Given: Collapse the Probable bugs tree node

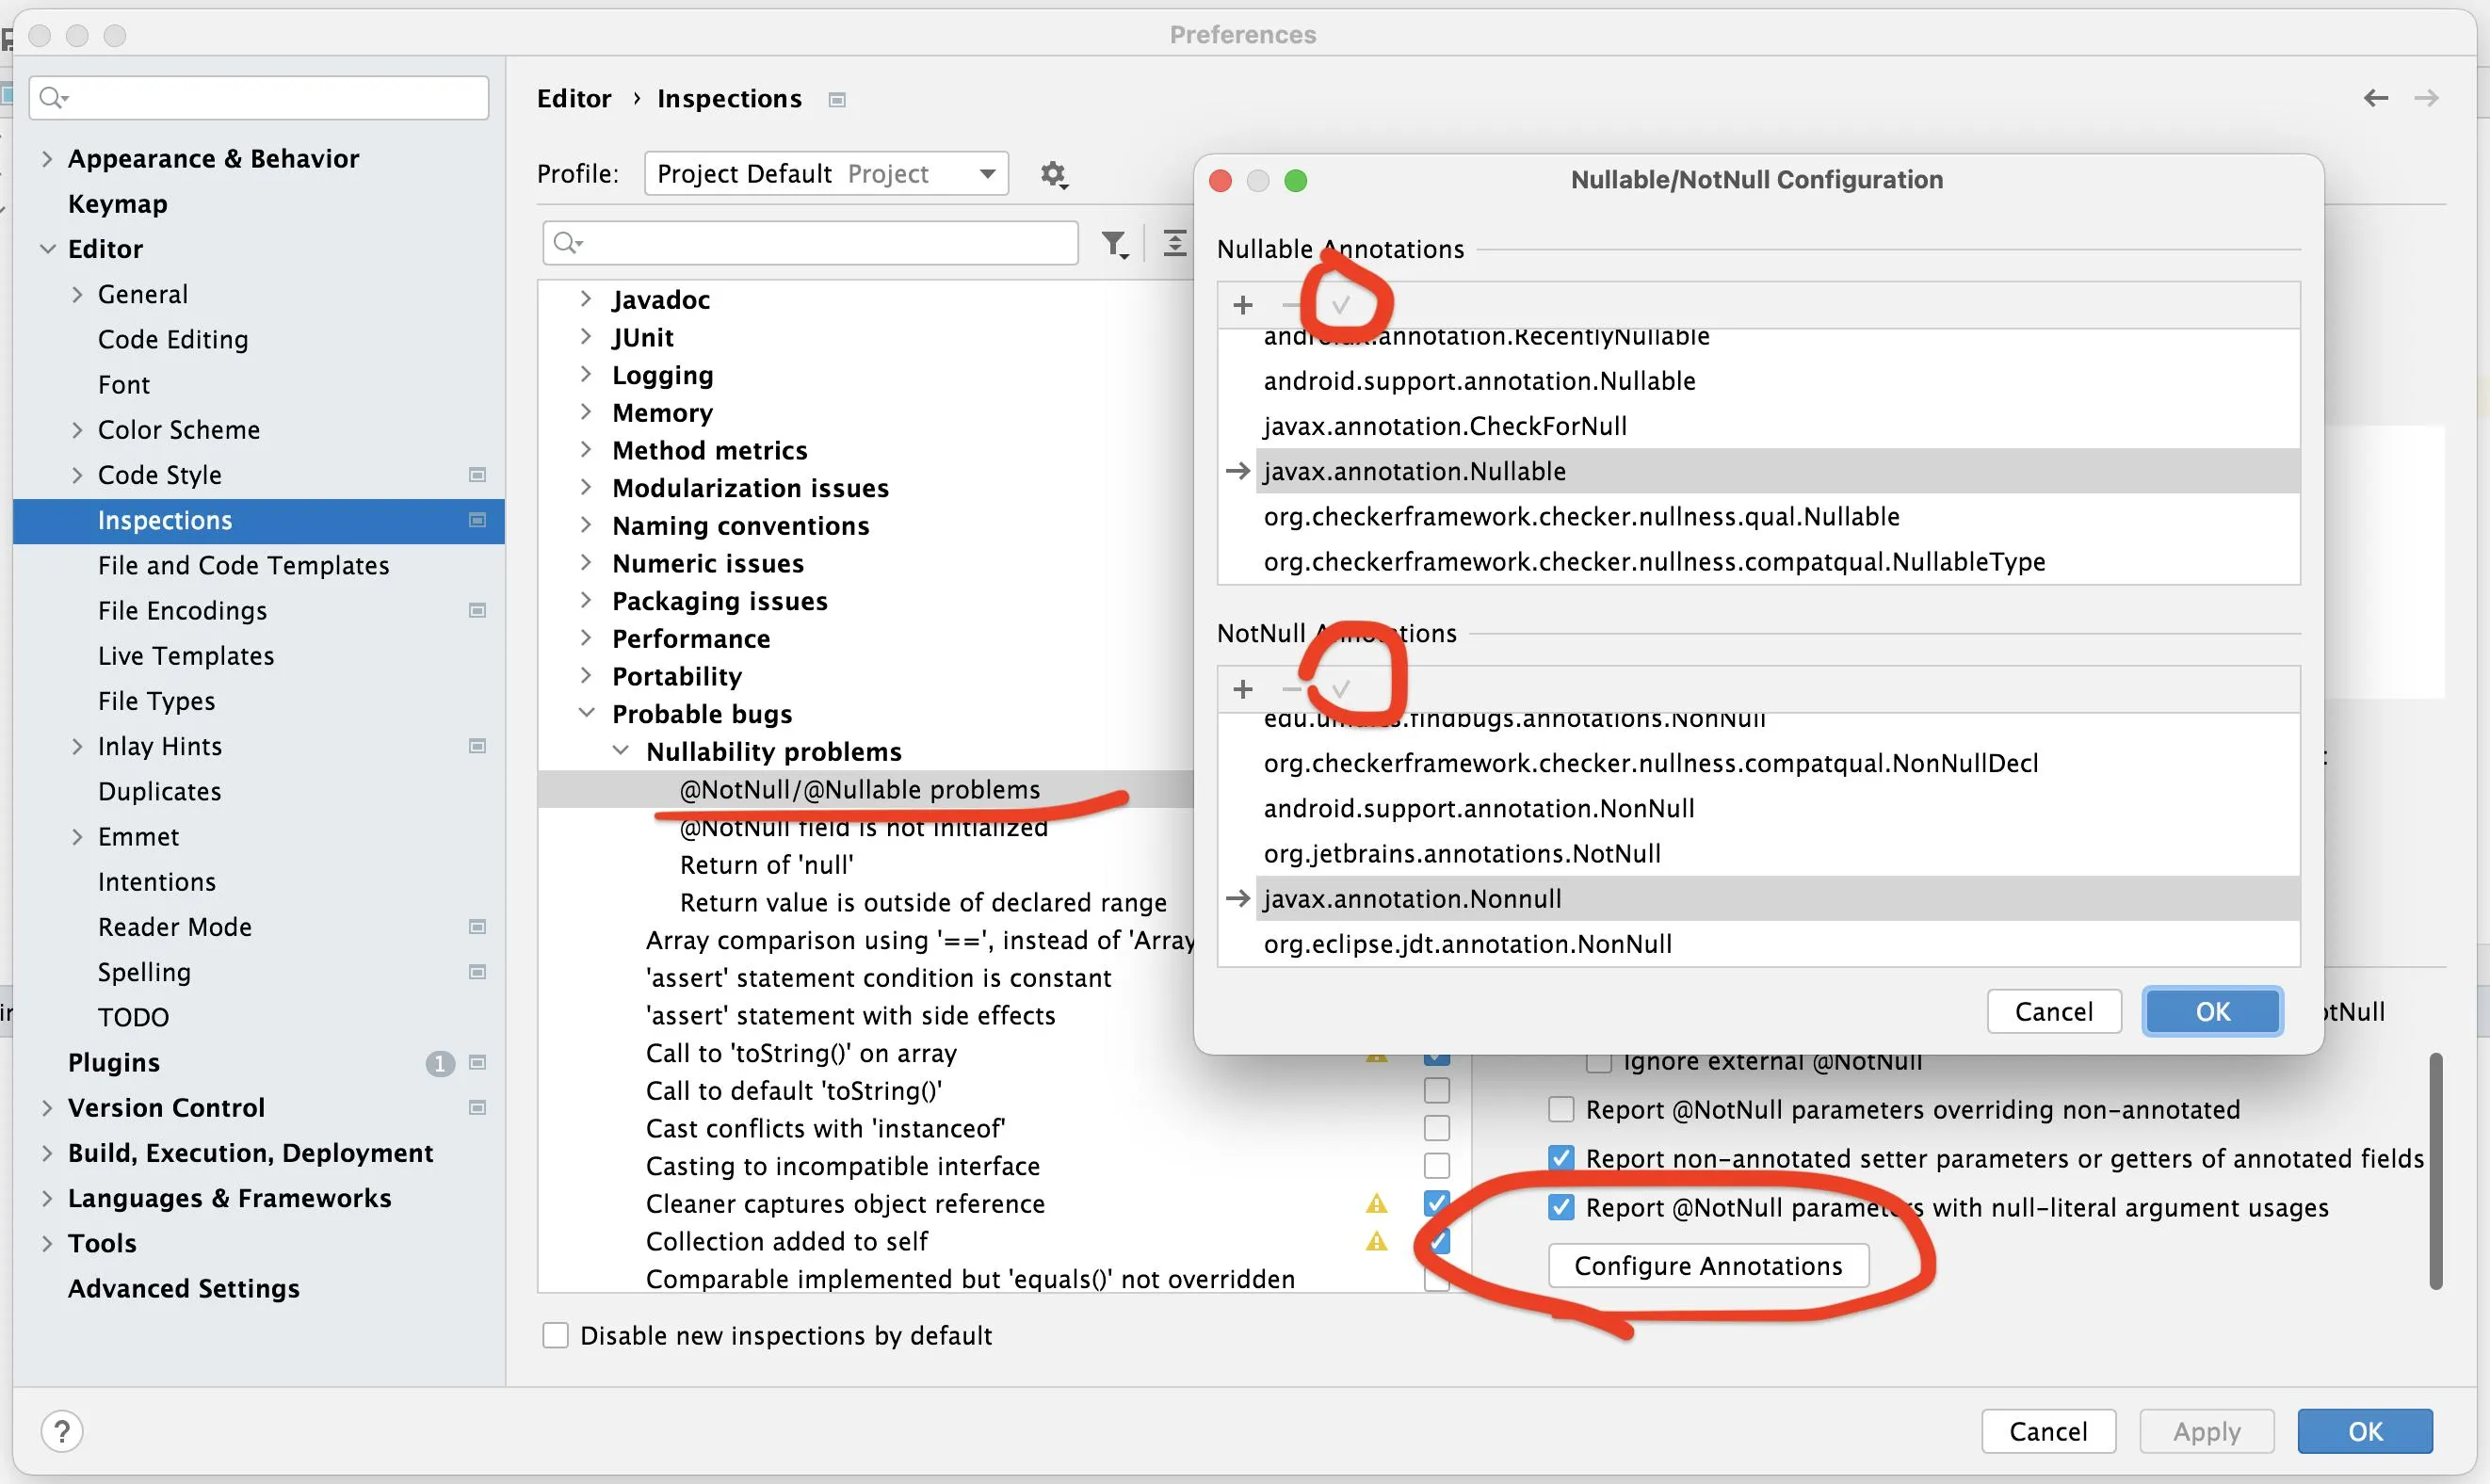Looking at the screenshot, I should 587,714.
